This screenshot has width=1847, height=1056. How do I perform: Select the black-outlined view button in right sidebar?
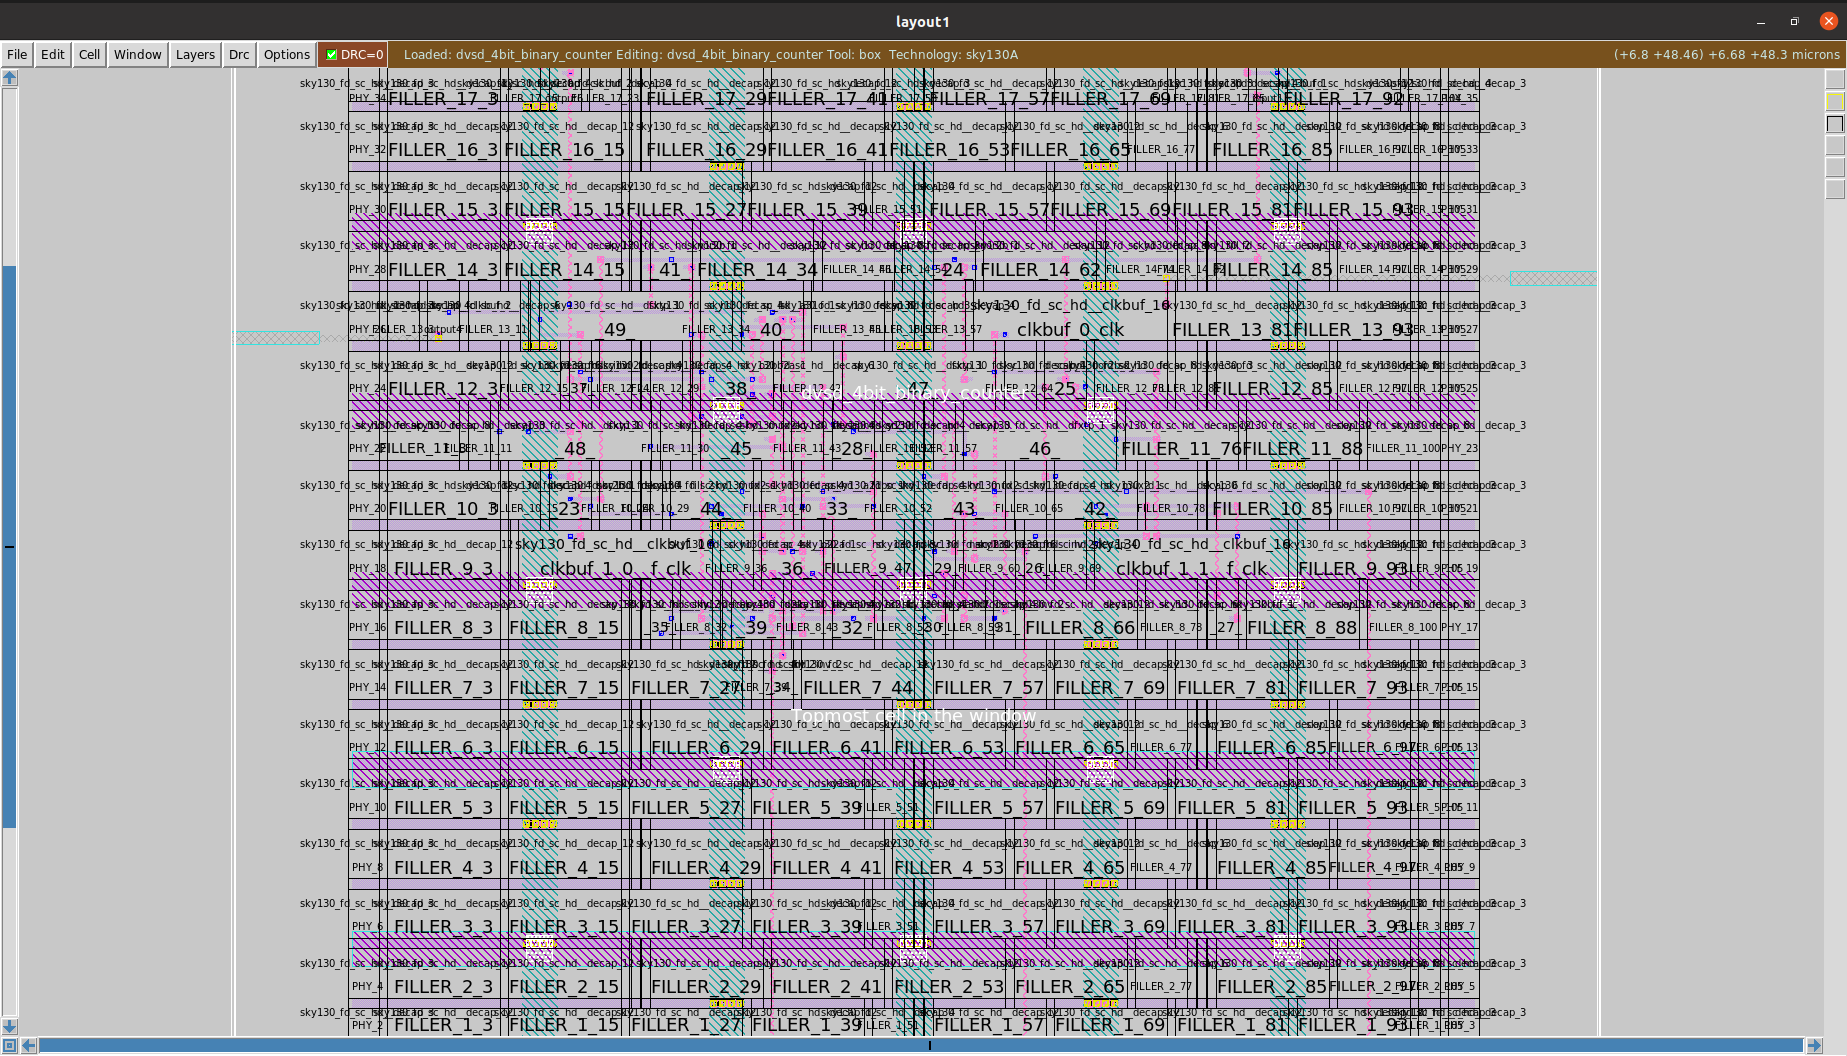[1835, 123]
